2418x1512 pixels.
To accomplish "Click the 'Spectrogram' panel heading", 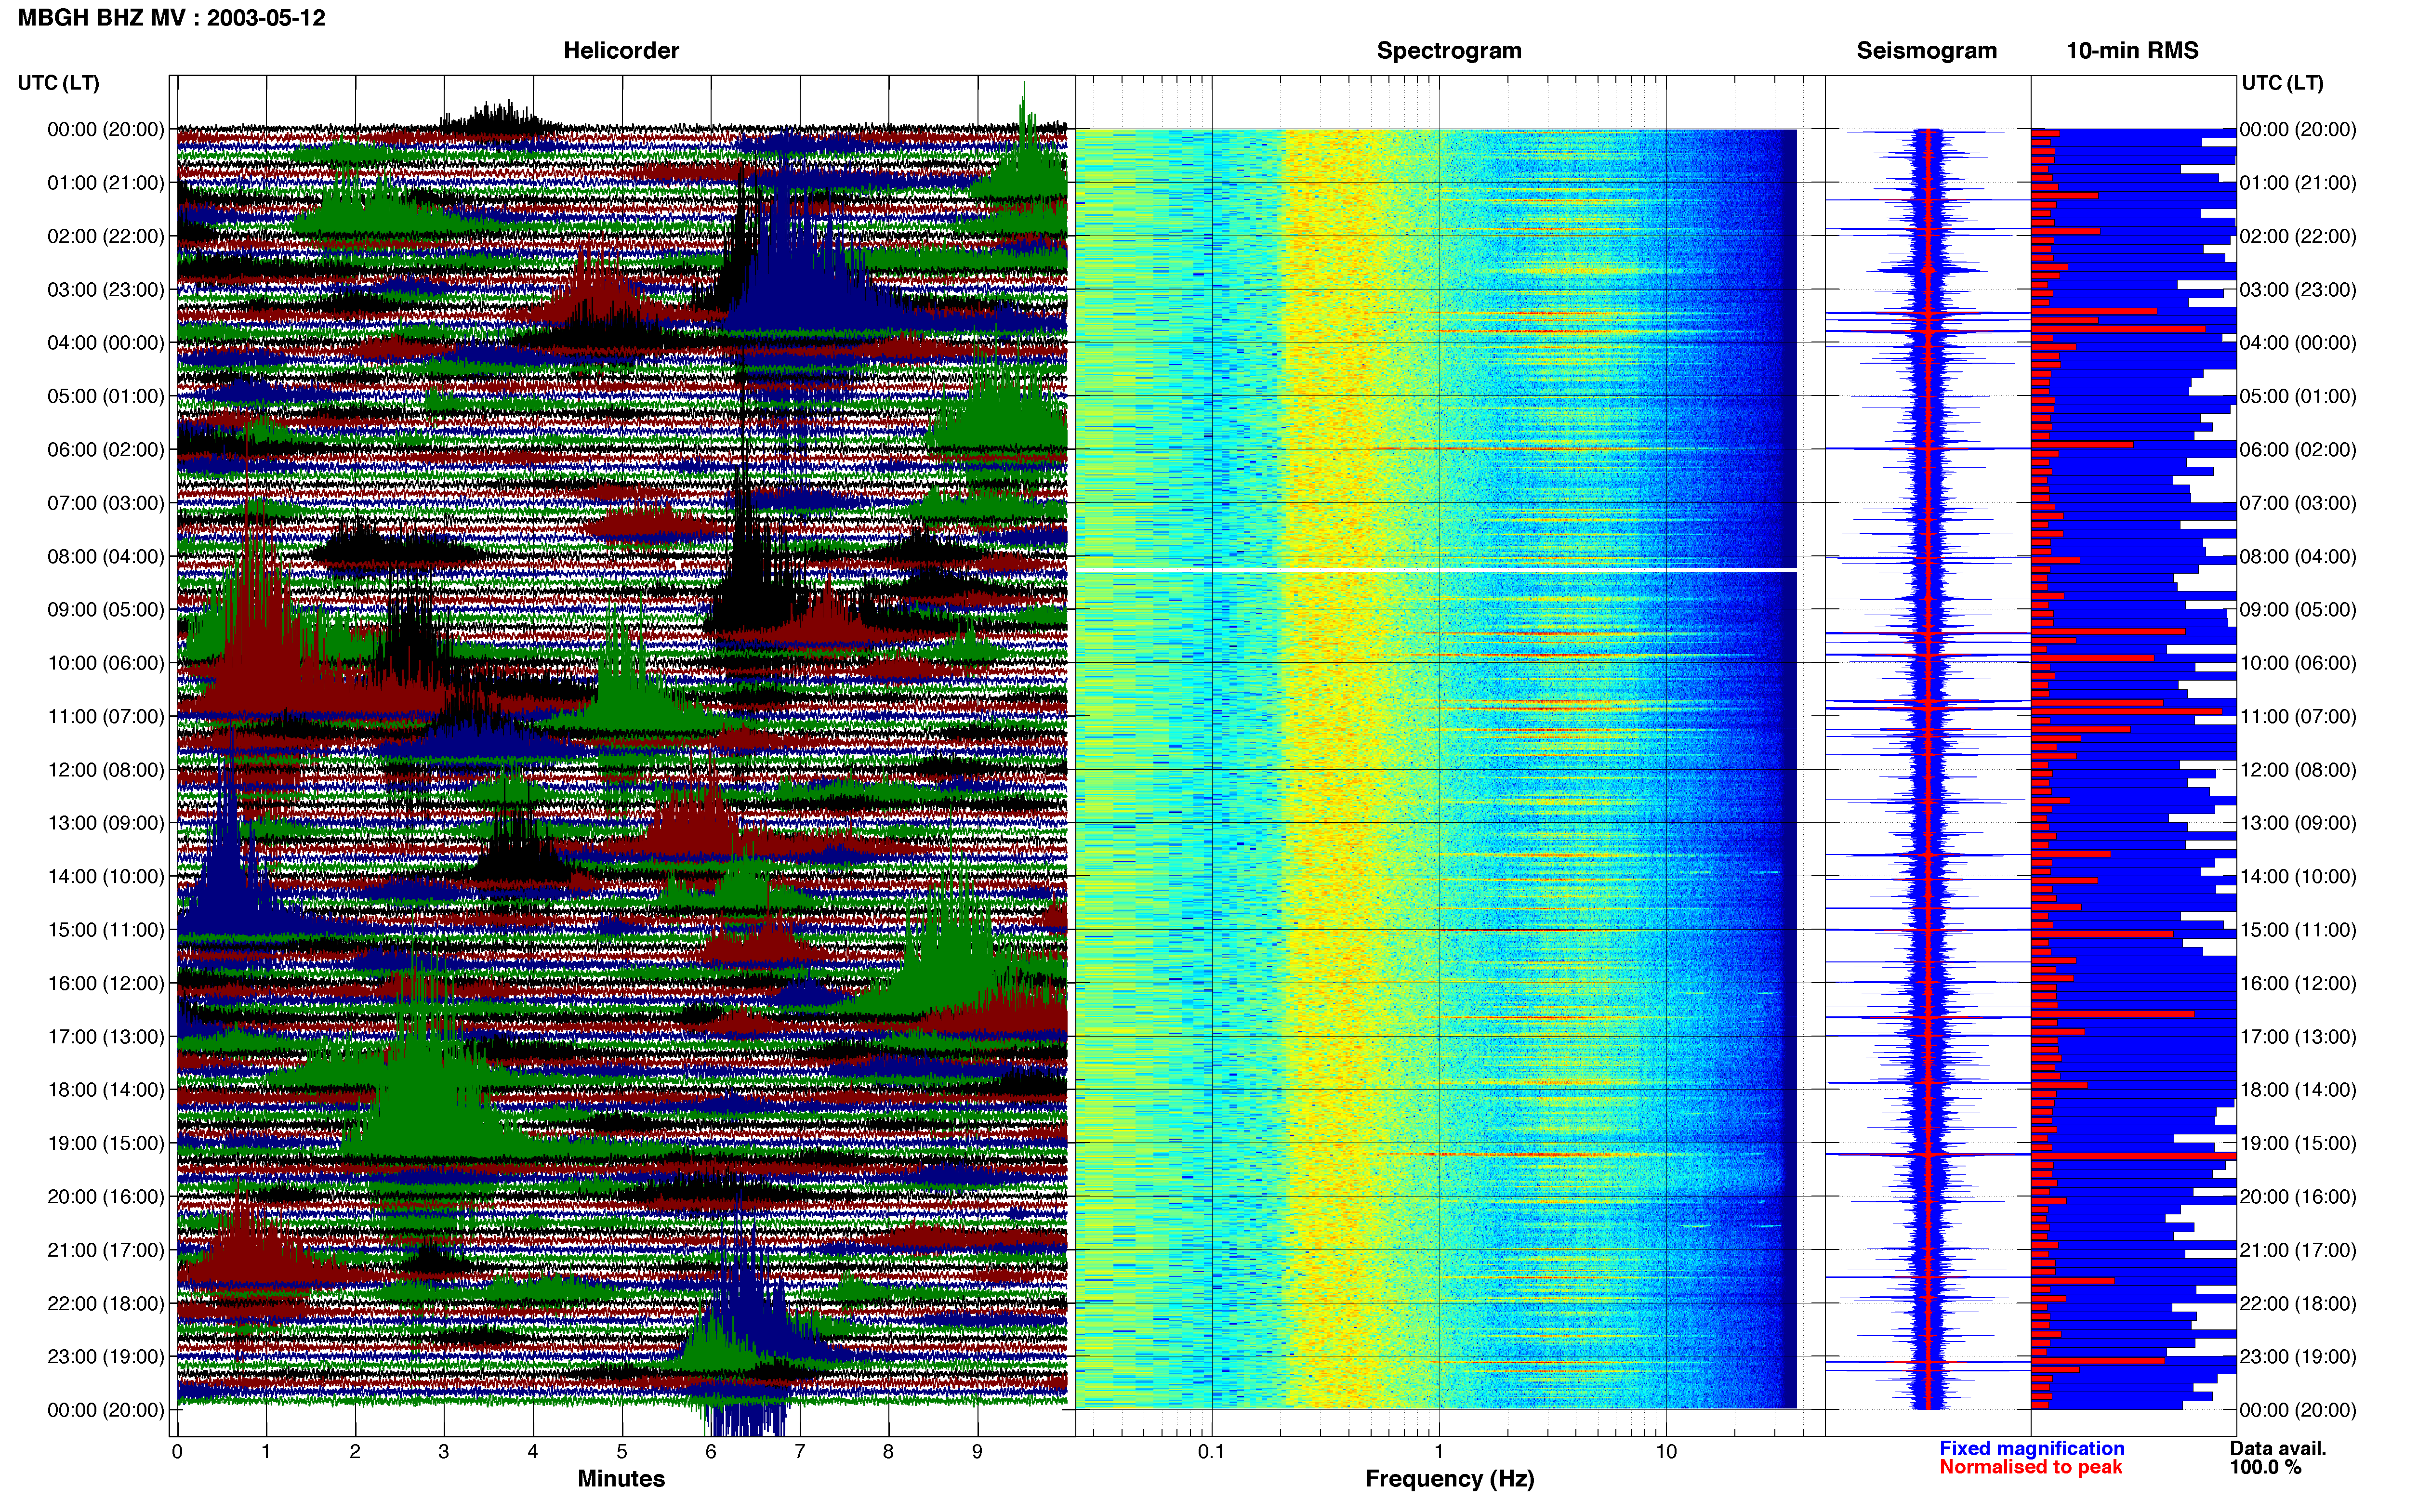I will [1448, 51].
